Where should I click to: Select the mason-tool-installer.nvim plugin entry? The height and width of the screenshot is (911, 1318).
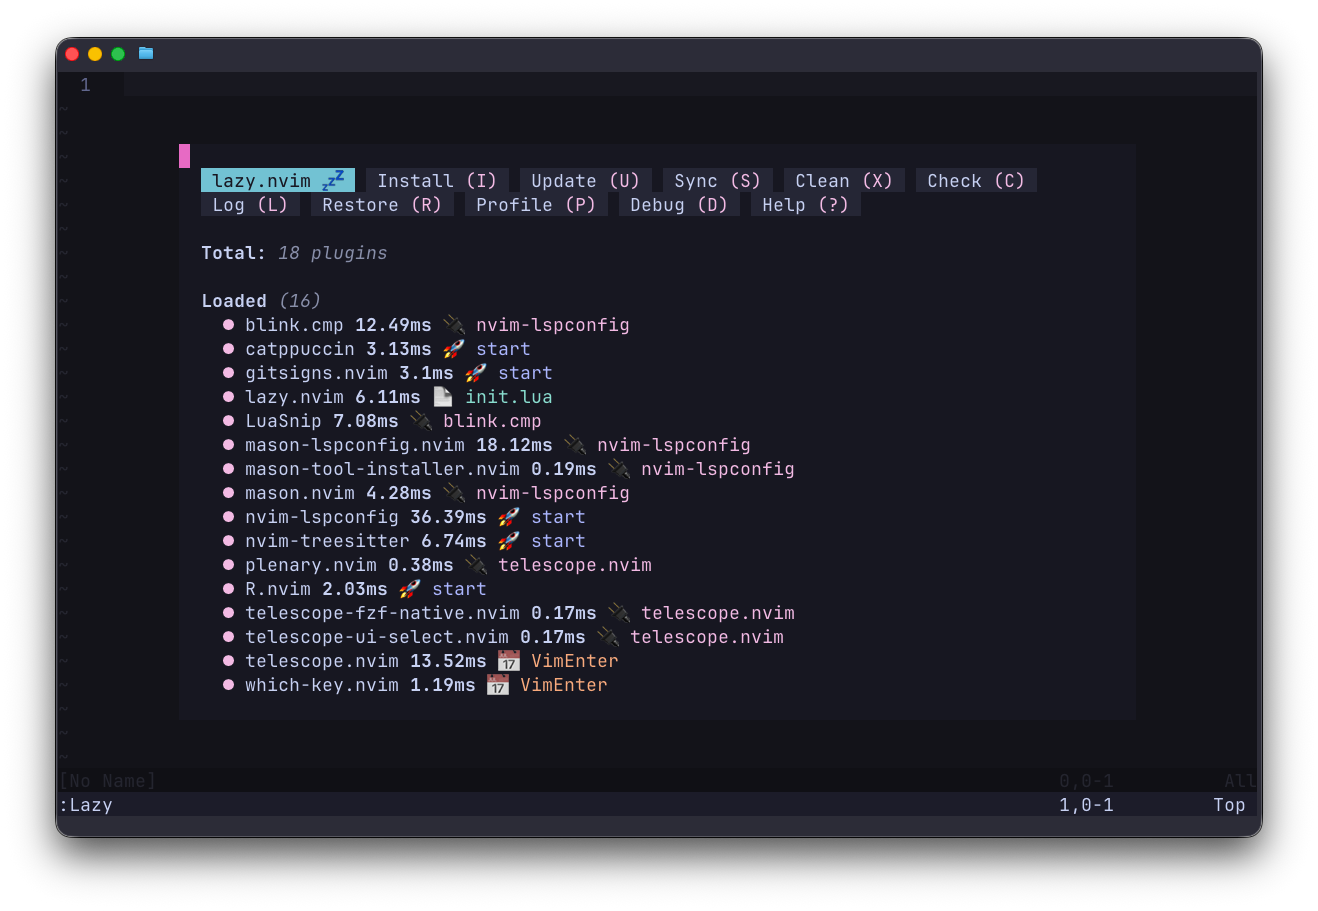click(382, 469)
